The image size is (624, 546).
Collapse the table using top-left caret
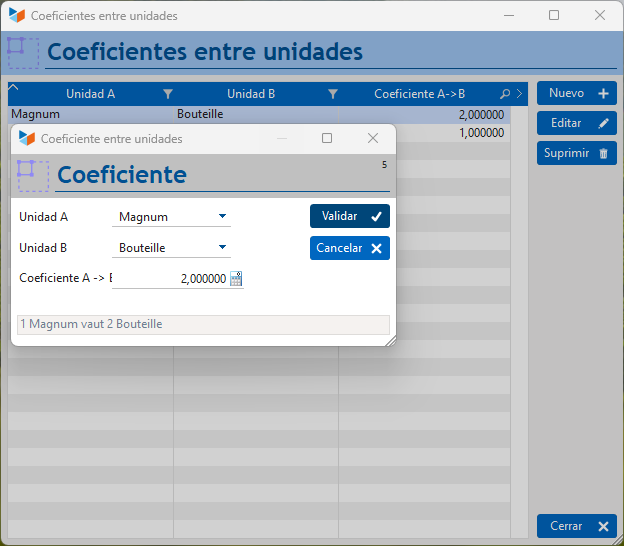(13, 88)
